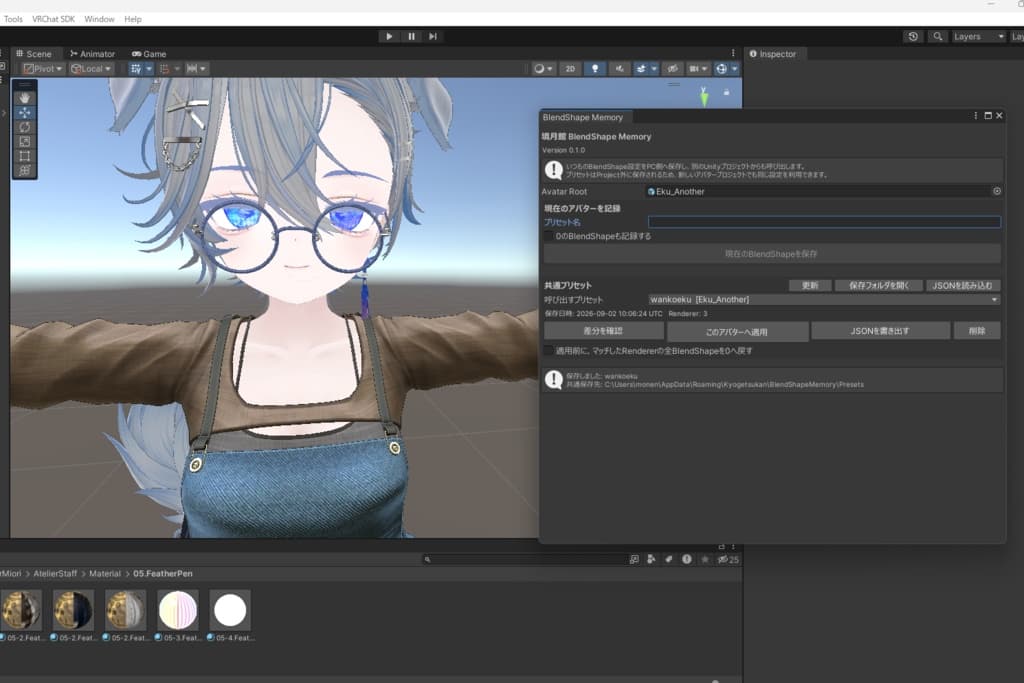
Task: Click このアバターへ適用 button
Action: 737,332
